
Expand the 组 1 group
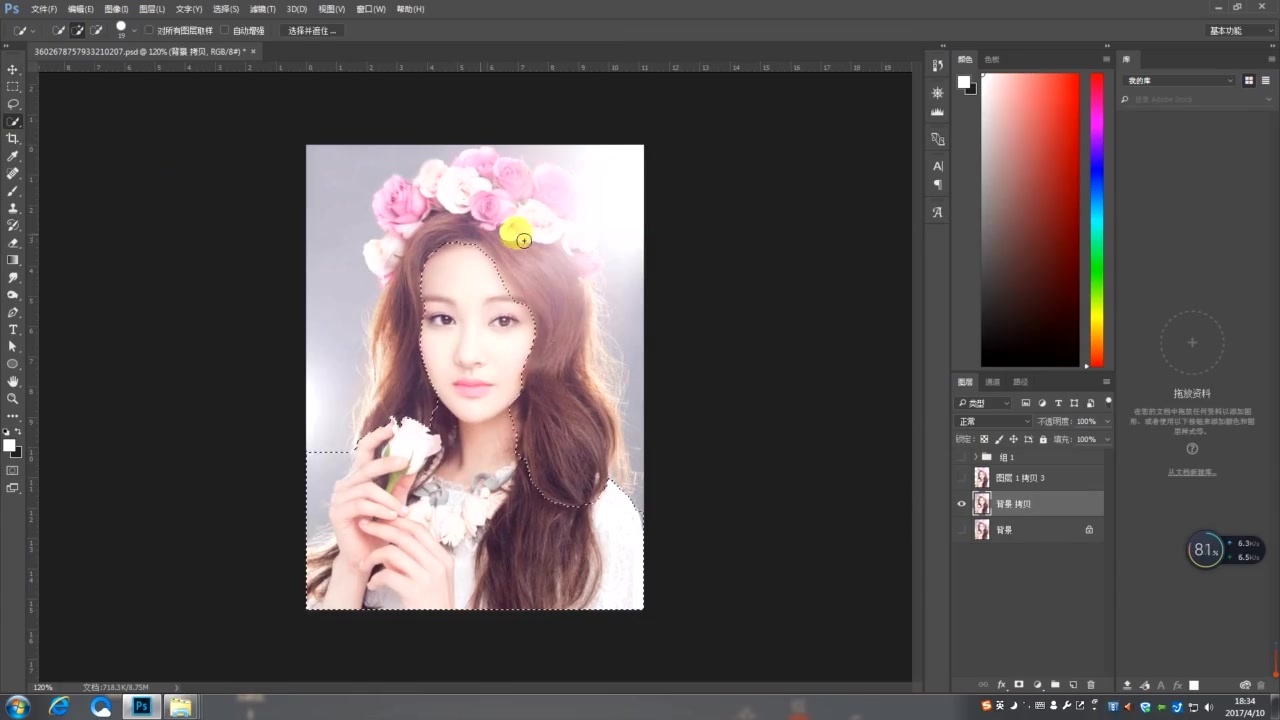976,457
